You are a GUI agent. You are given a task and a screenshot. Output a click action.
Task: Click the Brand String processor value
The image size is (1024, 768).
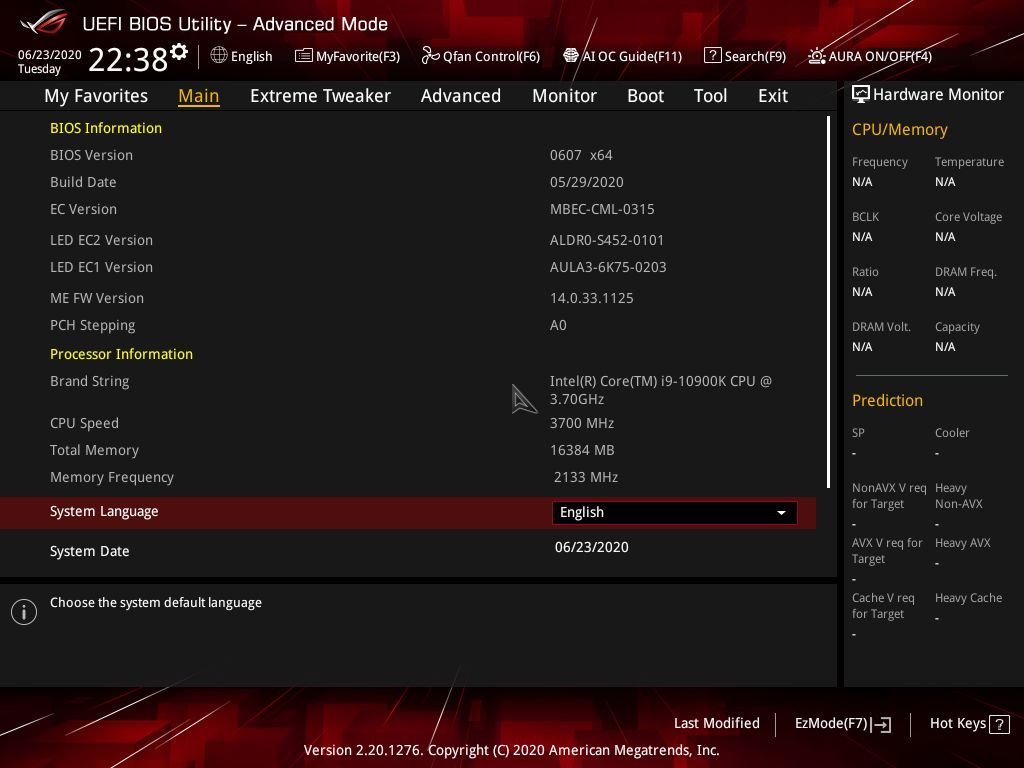661,390
